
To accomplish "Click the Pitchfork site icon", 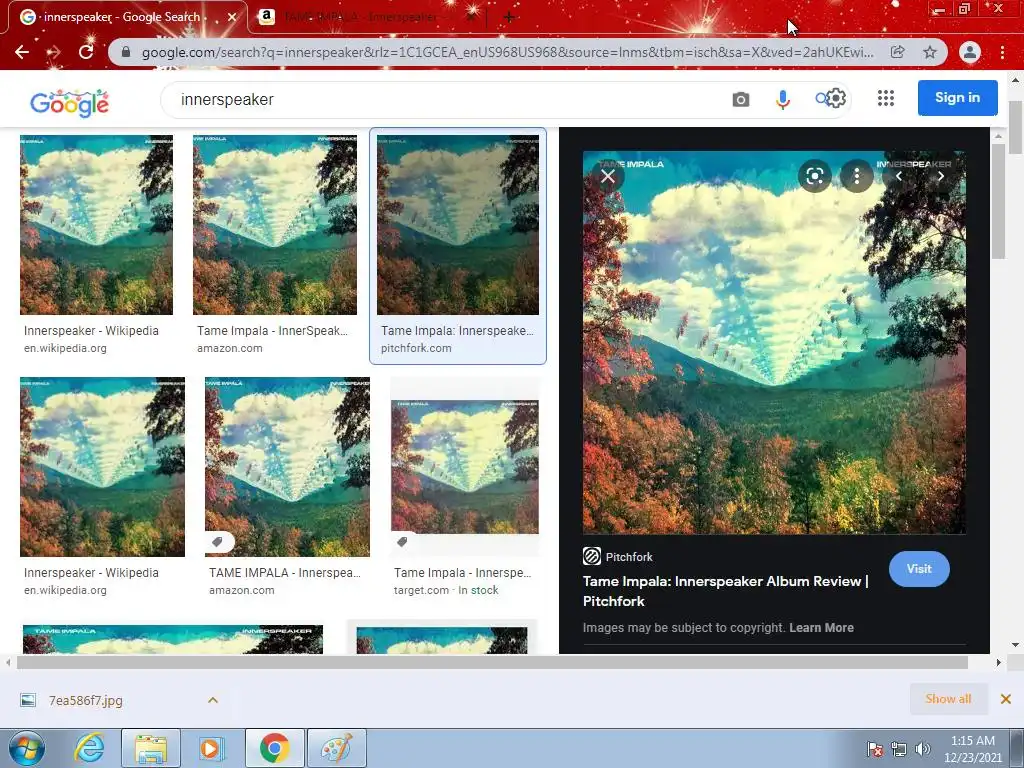I will tap(592, 556).
